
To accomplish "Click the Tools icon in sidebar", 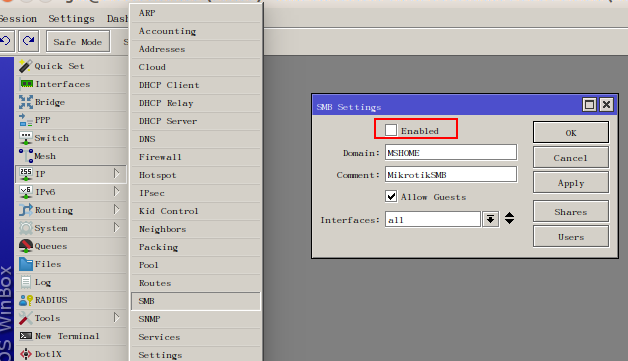I will click(26, 318).
